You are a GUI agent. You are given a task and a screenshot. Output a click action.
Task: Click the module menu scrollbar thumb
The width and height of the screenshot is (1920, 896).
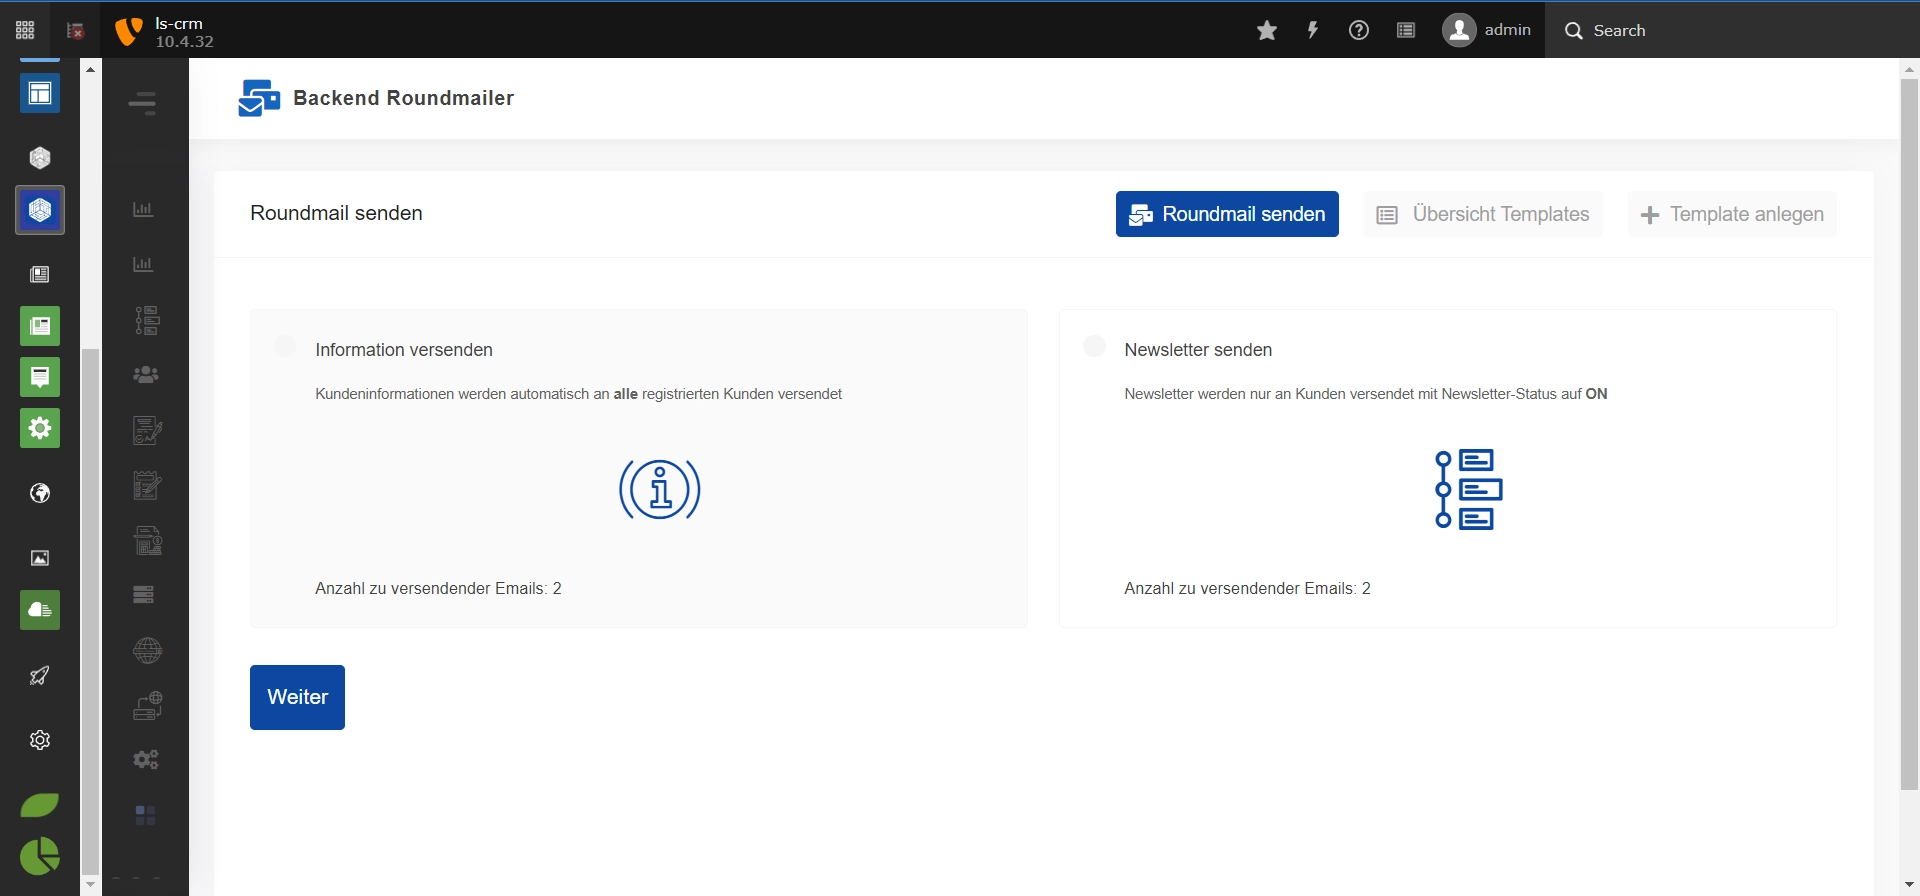91,612
